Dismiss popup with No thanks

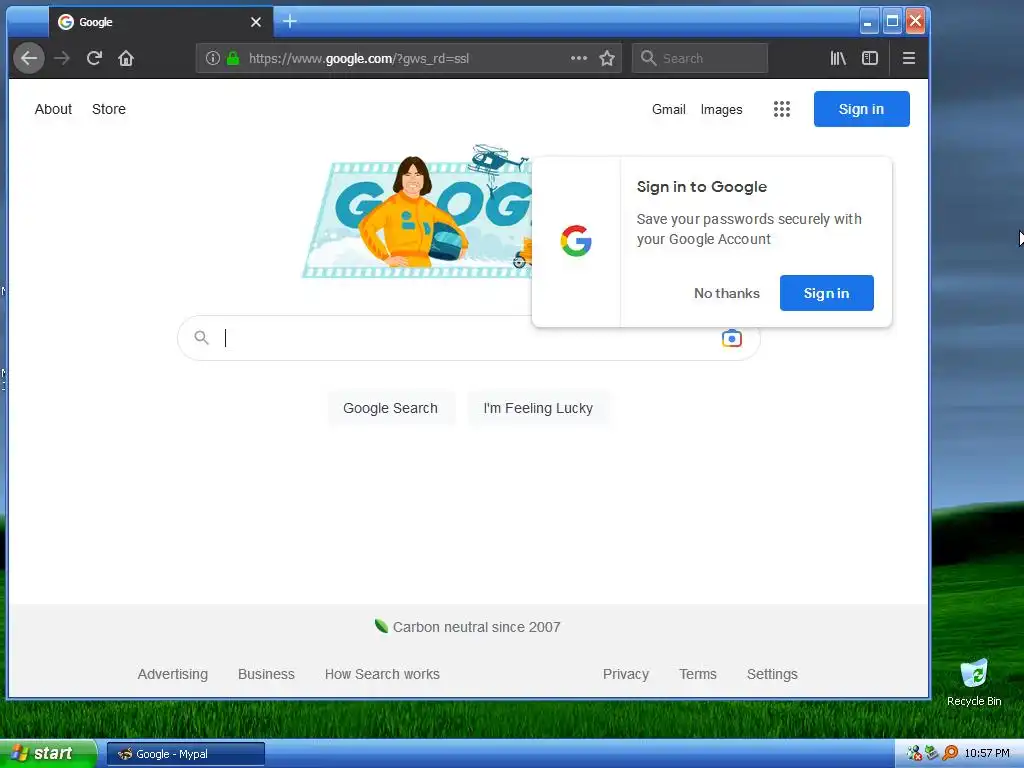coord(727,293)
